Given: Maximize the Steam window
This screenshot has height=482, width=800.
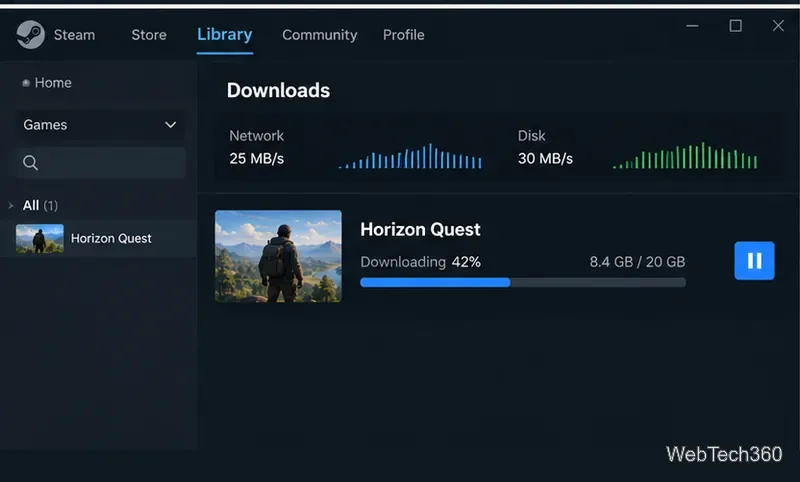Looking at the screenshot, I should coord(735,26).
